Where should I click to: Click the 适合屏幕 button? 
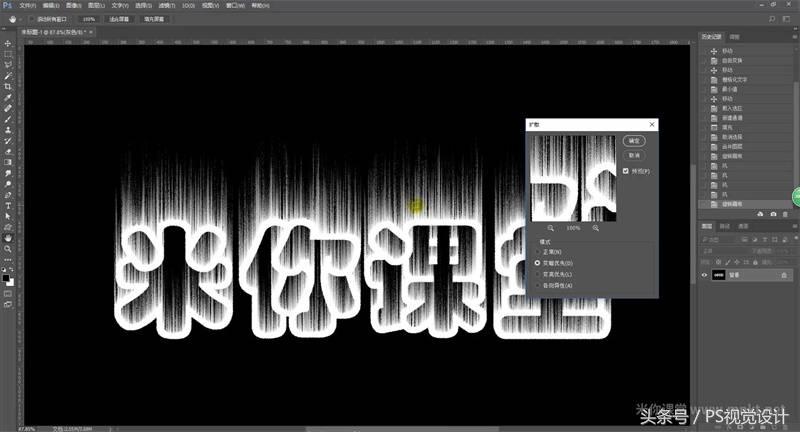(x=119, y=19)
